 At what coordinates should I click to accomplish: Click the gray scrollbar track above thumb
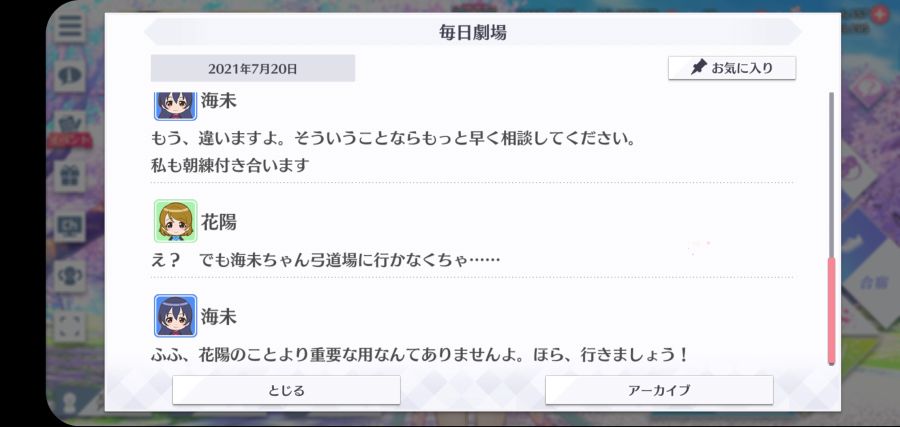point(831,175)
